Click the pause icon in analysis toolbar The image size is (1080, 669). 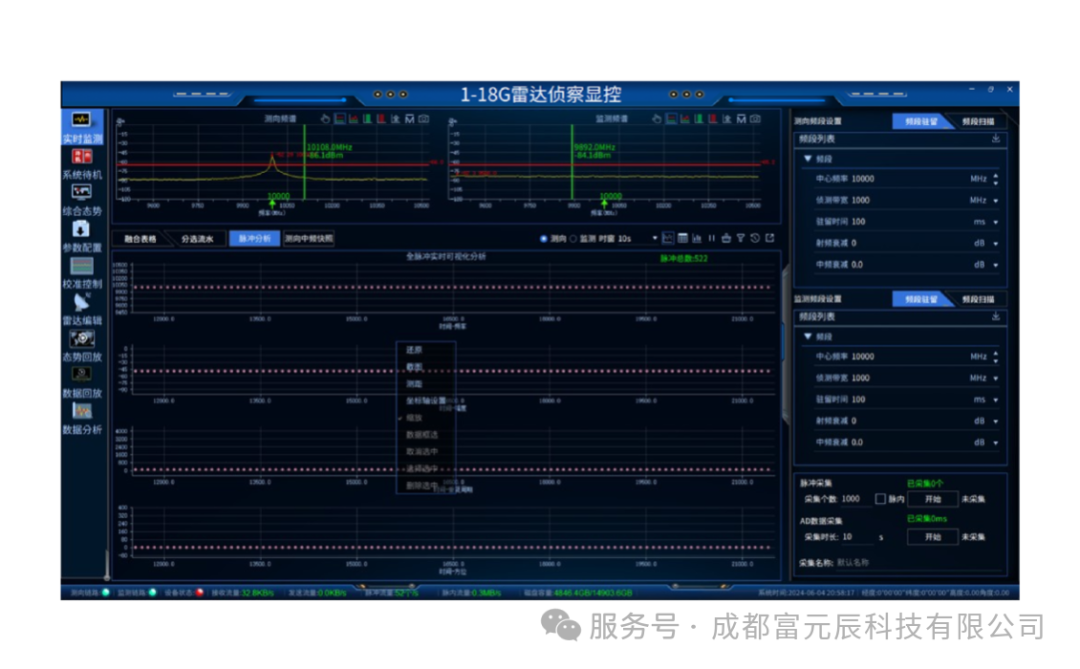tap(712, 238)
